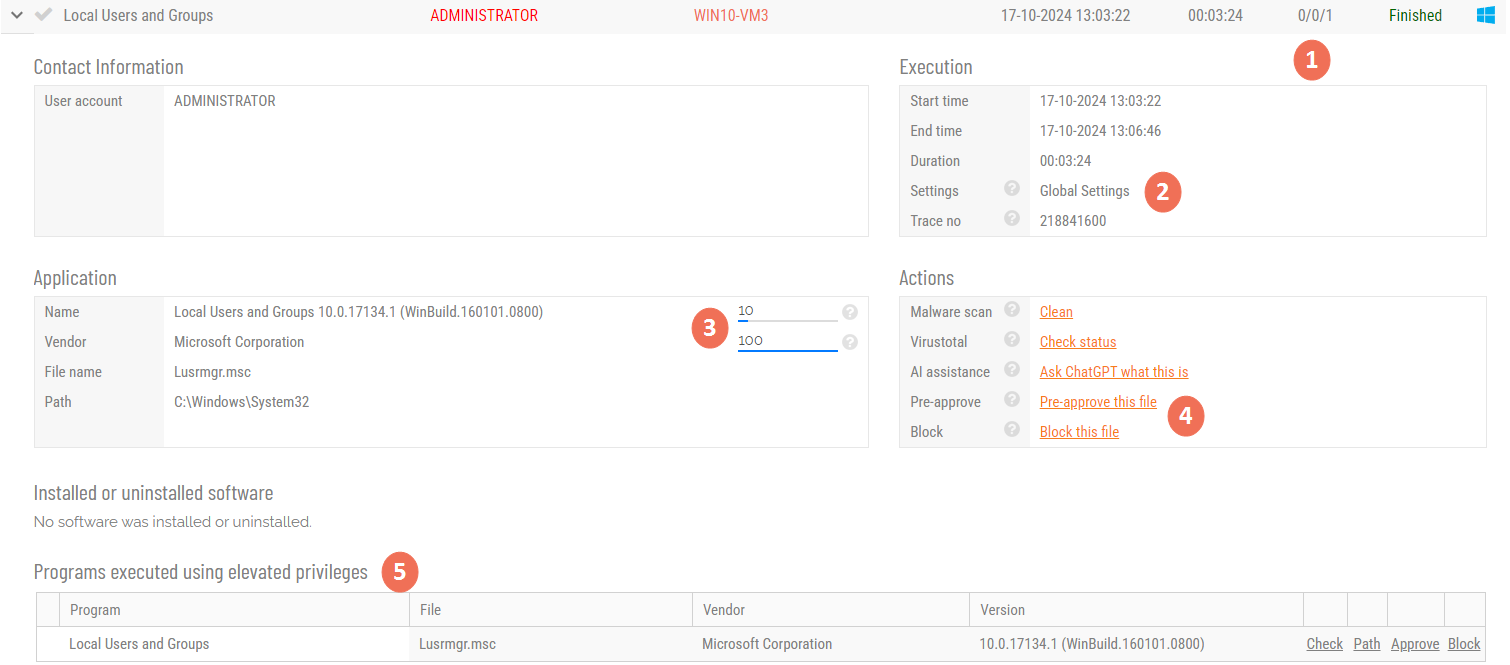The image size is (1510, 665).
Task: Click Microsoft Corporation in the Application panel
Action: [x=239, y=342]
